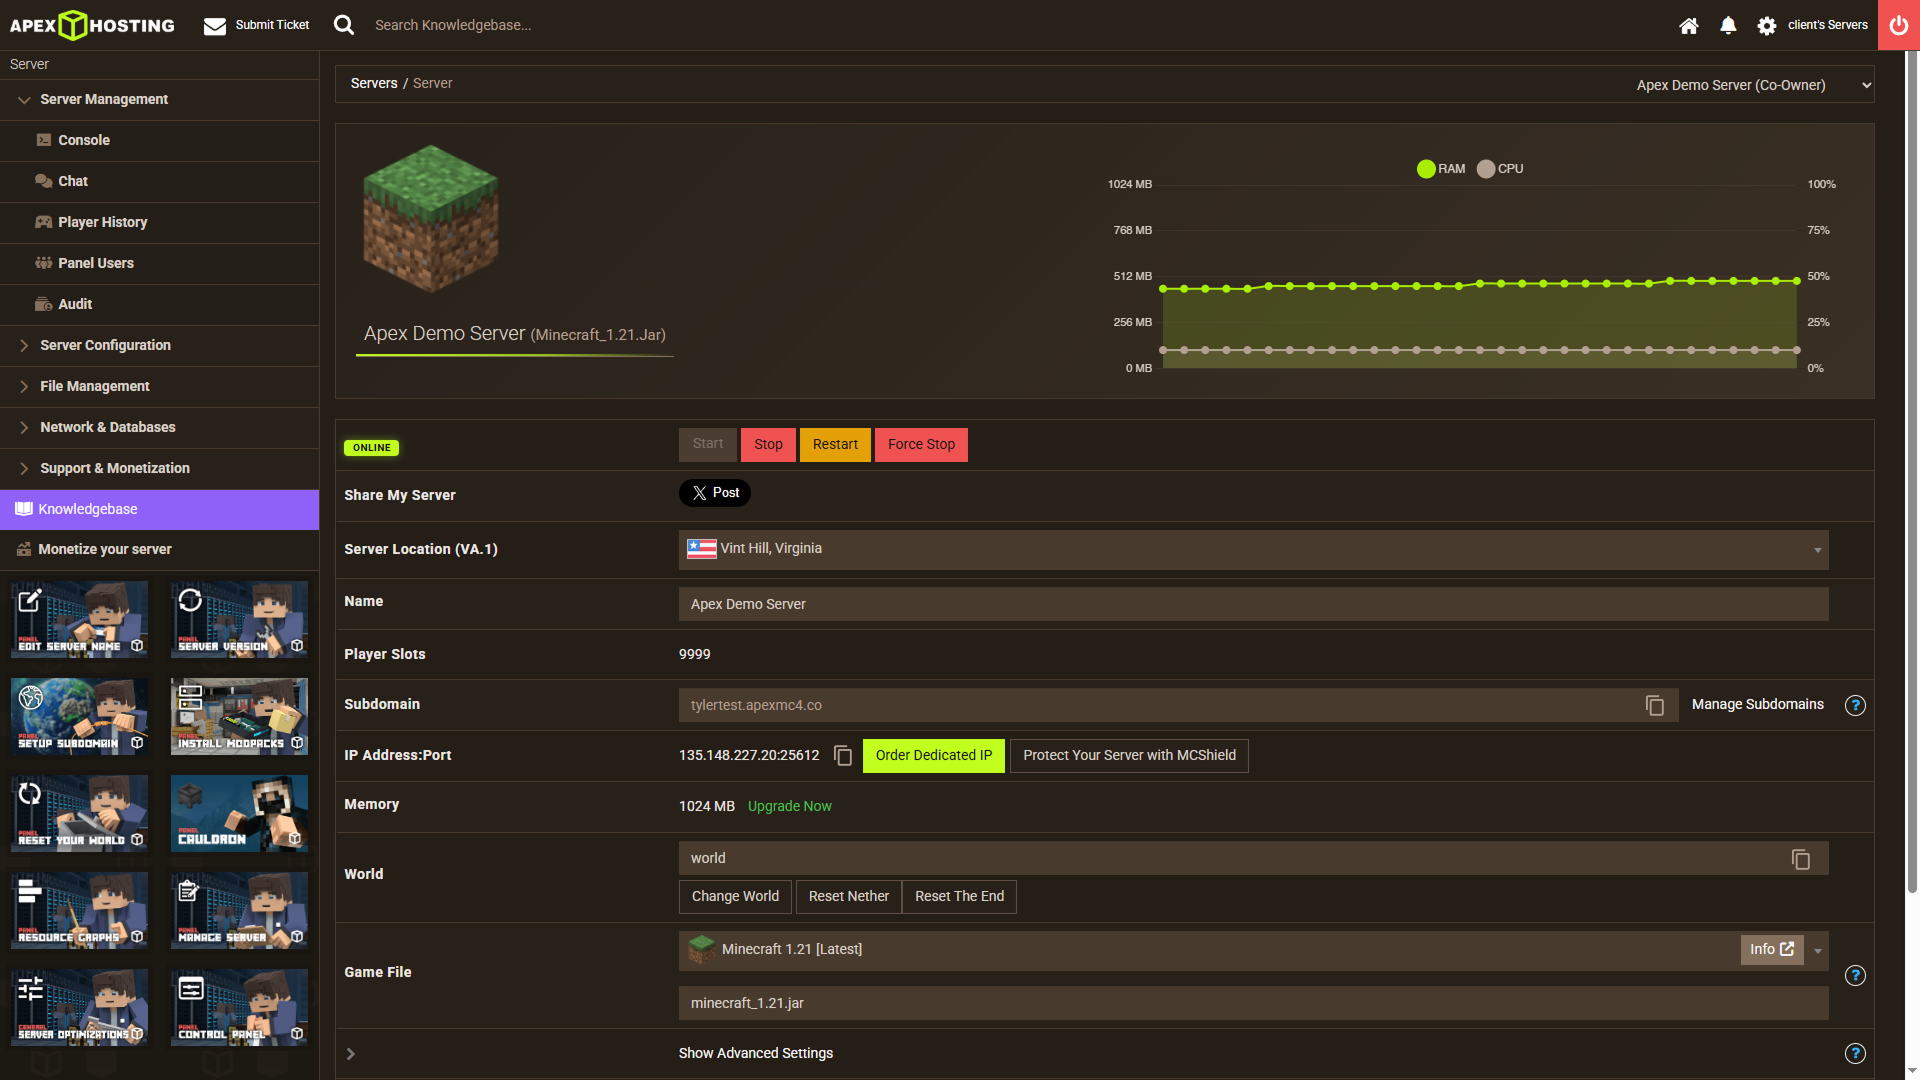Copy the IP address using copy icon
Image resolution: width=1920 pixels, height=1080 pixels.
843,756
